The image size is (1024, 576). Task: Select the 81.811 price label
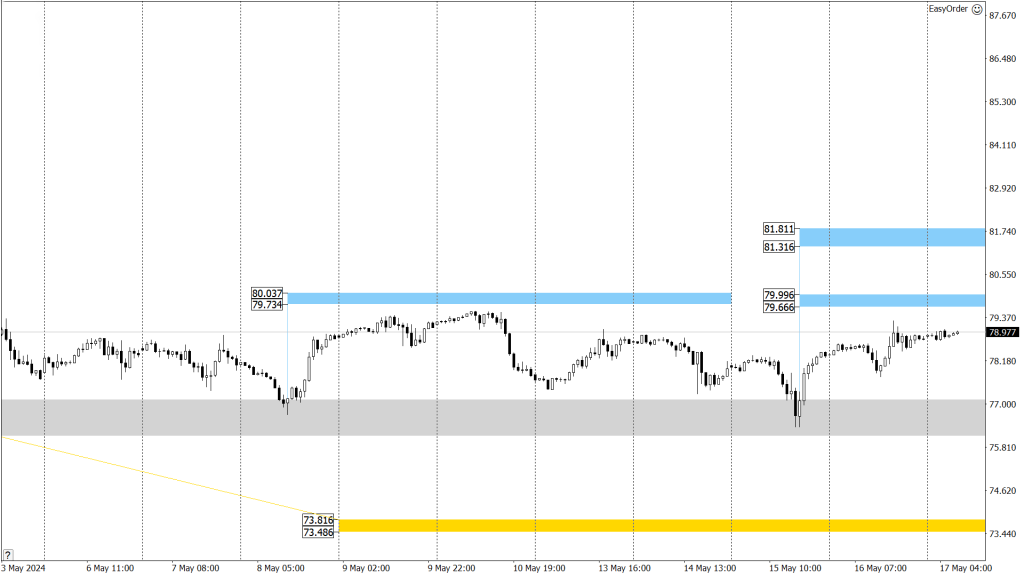tap(779, 229)
